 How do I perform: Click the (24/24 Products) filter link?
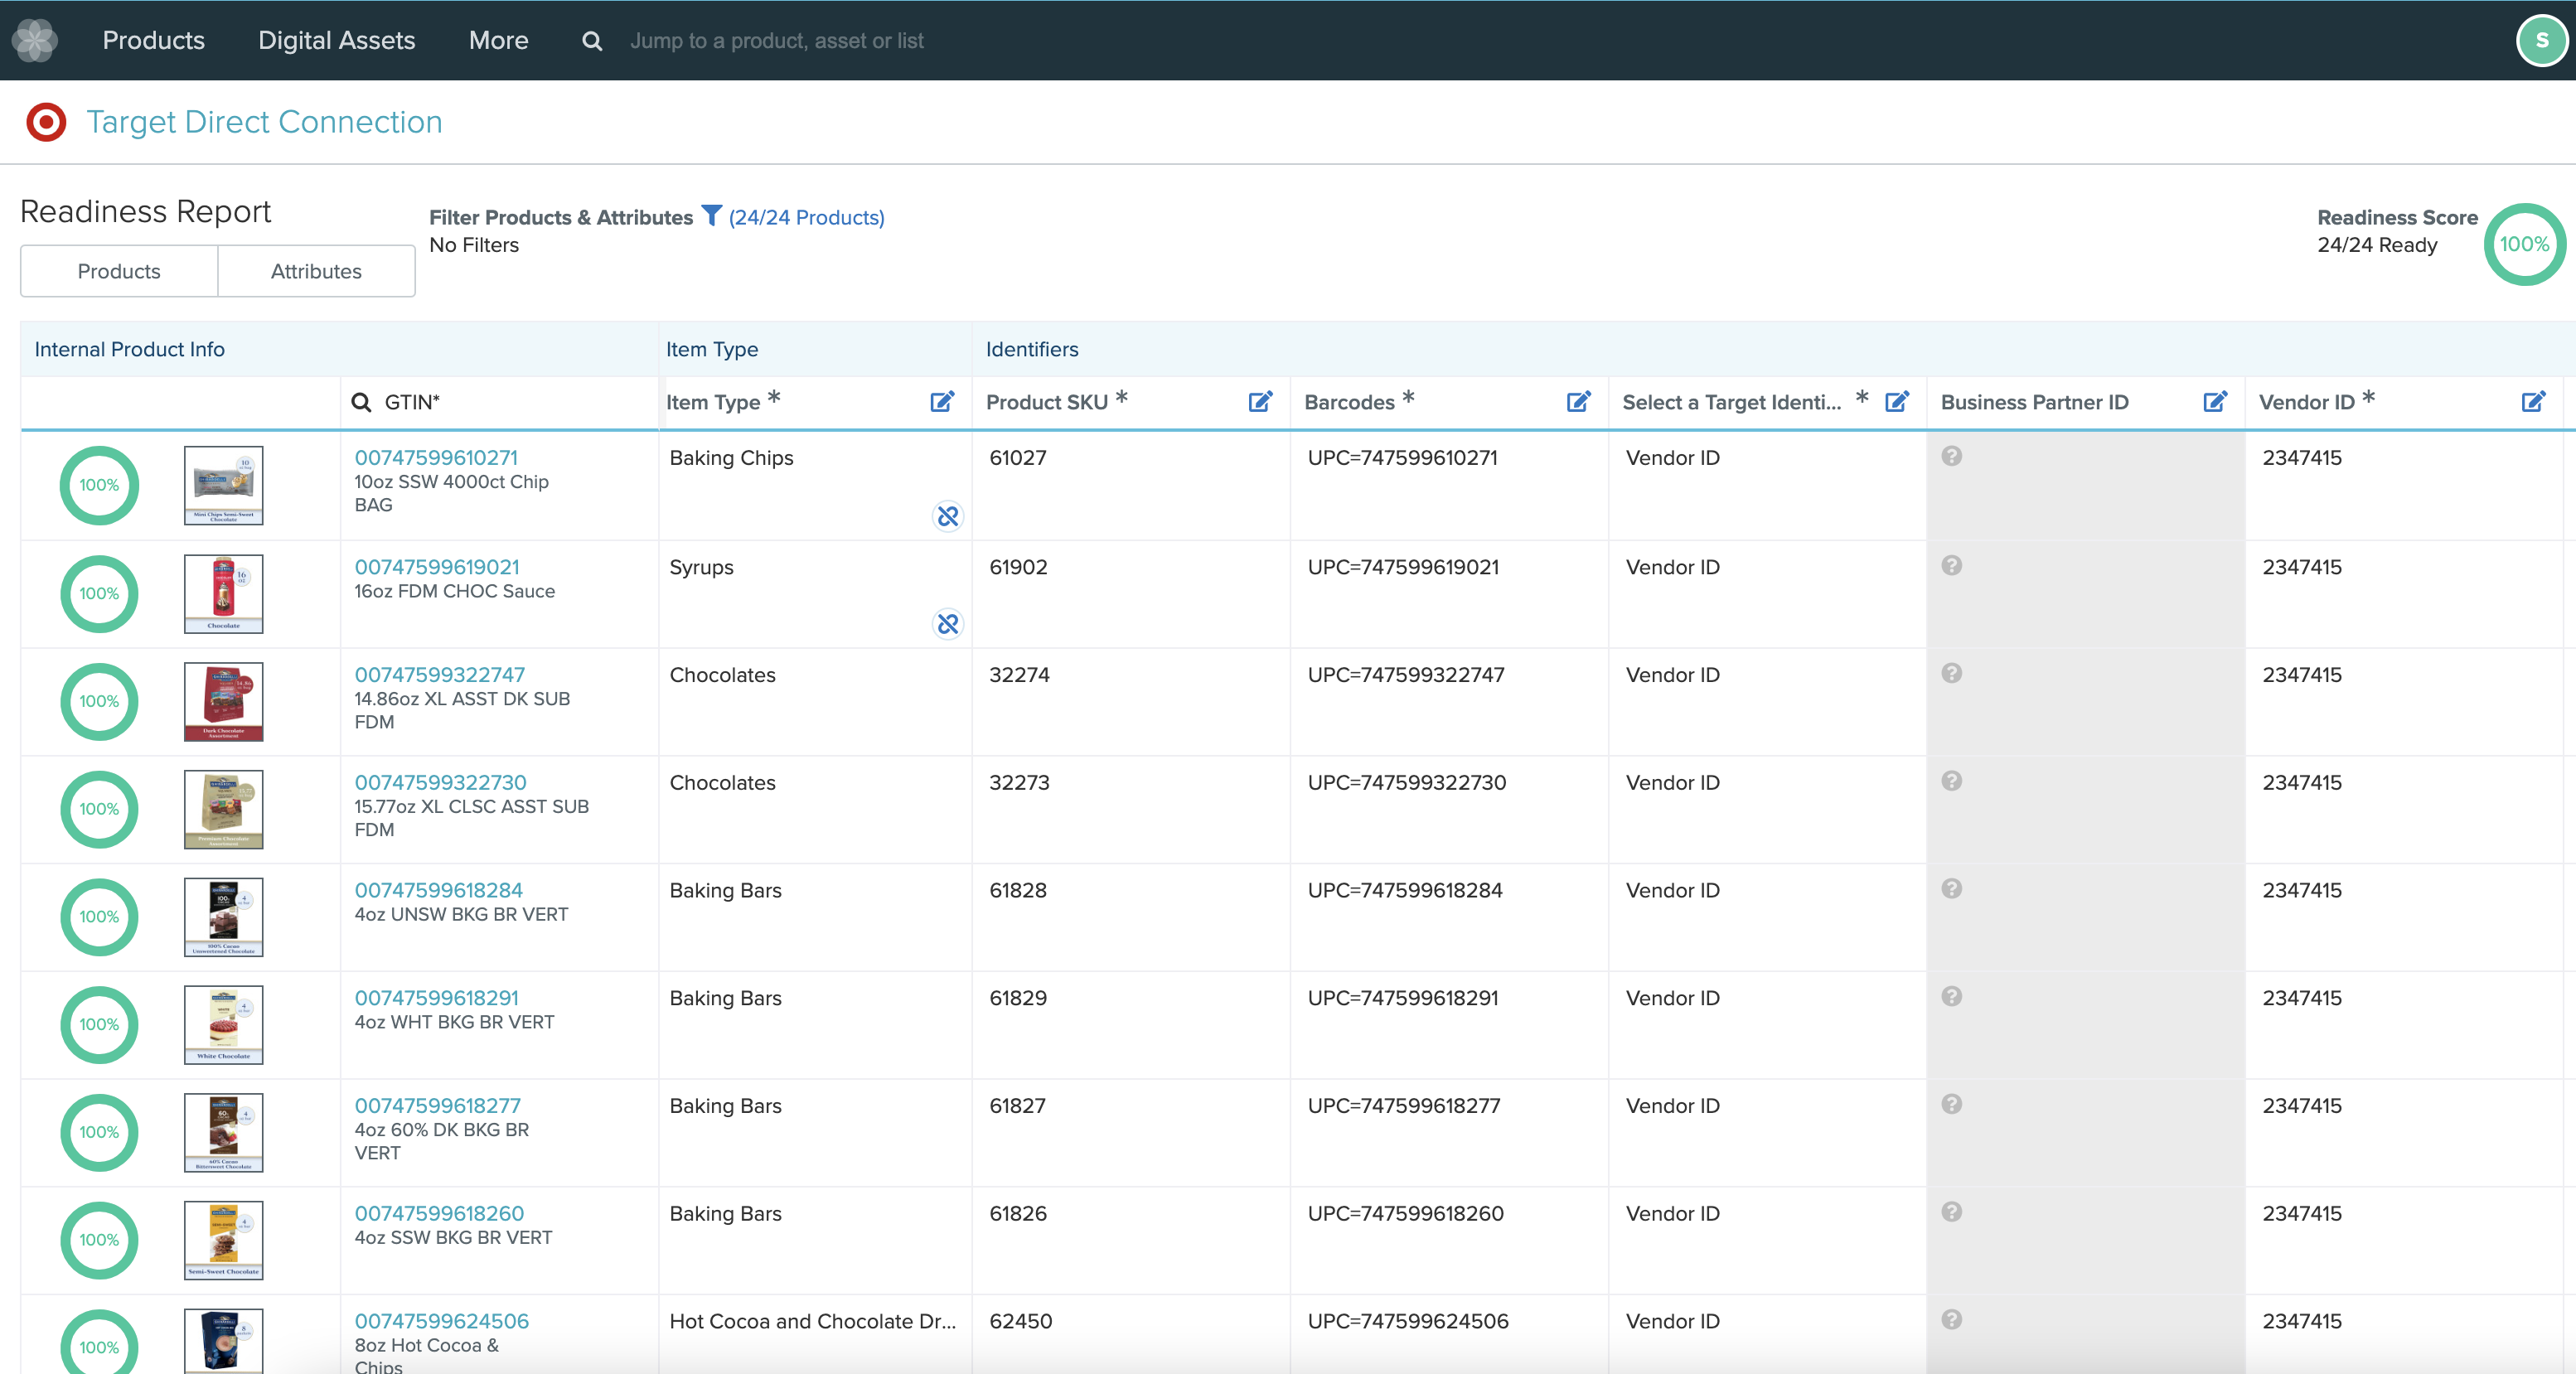(806, 218)
